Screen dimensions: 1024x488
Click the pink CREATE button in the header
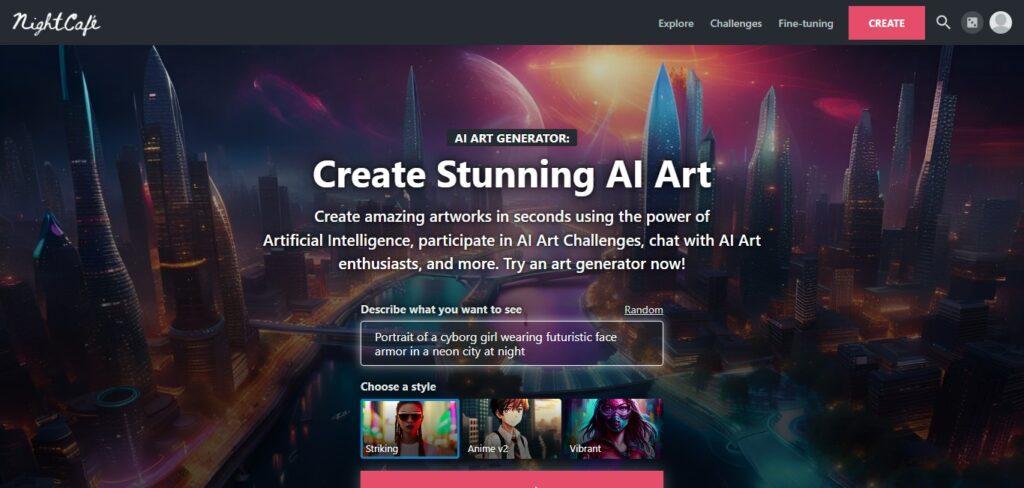886,23
